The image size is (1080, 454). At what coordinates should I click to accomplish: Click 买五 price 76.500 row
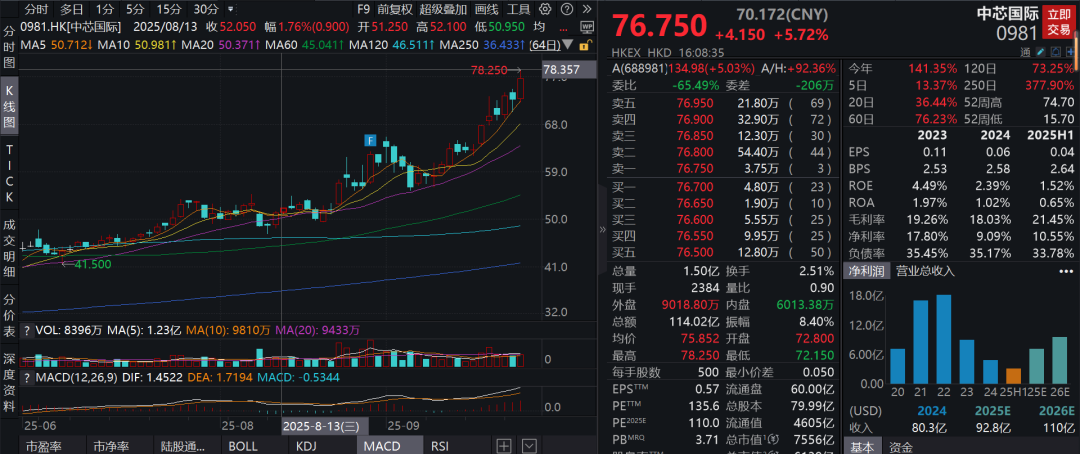[x=721, y=251]
